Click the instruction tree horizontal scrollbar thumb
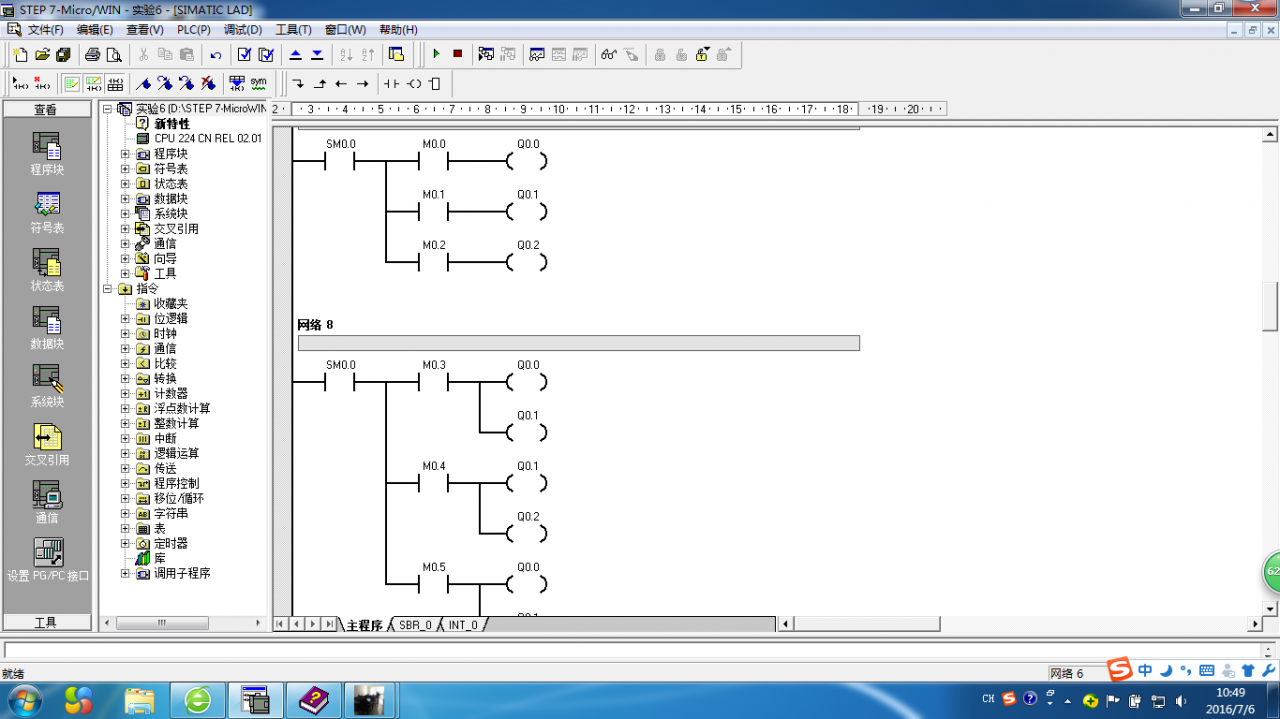 coord(161,624)
